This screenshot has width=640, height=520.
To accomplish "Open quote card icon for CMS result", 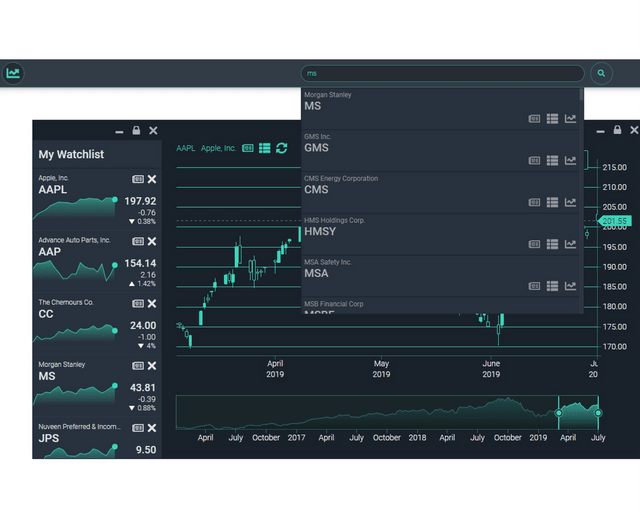I will (534, 202).
